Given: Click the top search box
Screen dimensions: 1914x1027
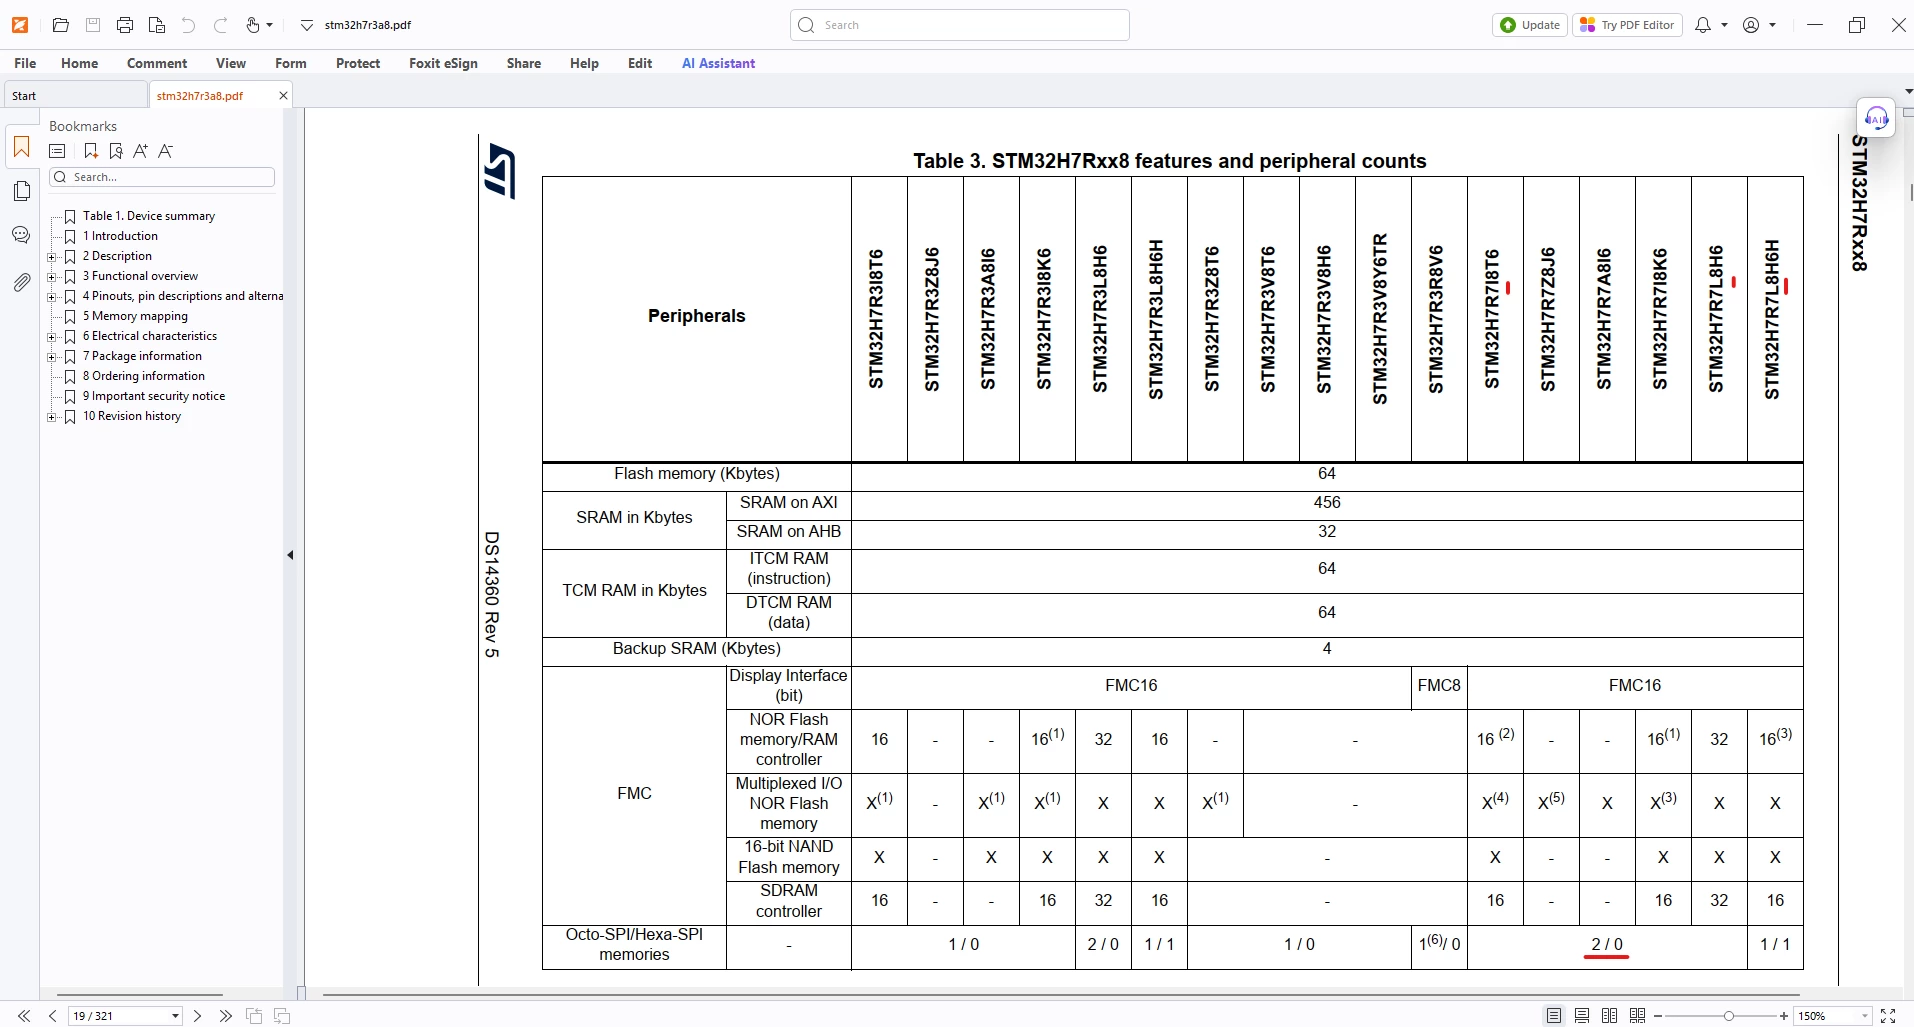Looking at the screenshot, I should pos(960,25).
